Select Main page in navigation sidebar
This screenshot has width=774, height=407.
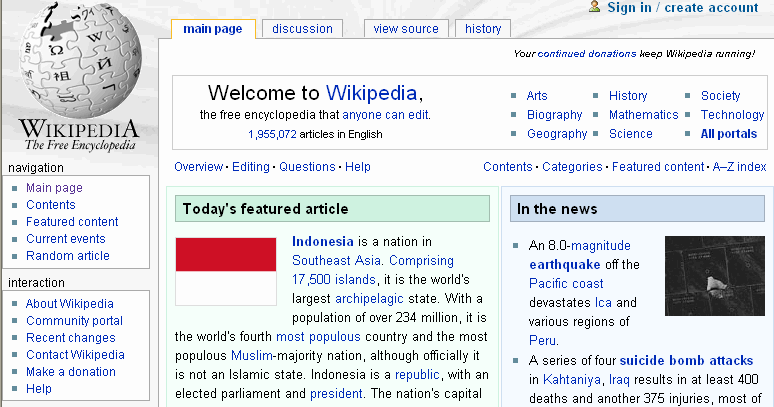(54, 188)
